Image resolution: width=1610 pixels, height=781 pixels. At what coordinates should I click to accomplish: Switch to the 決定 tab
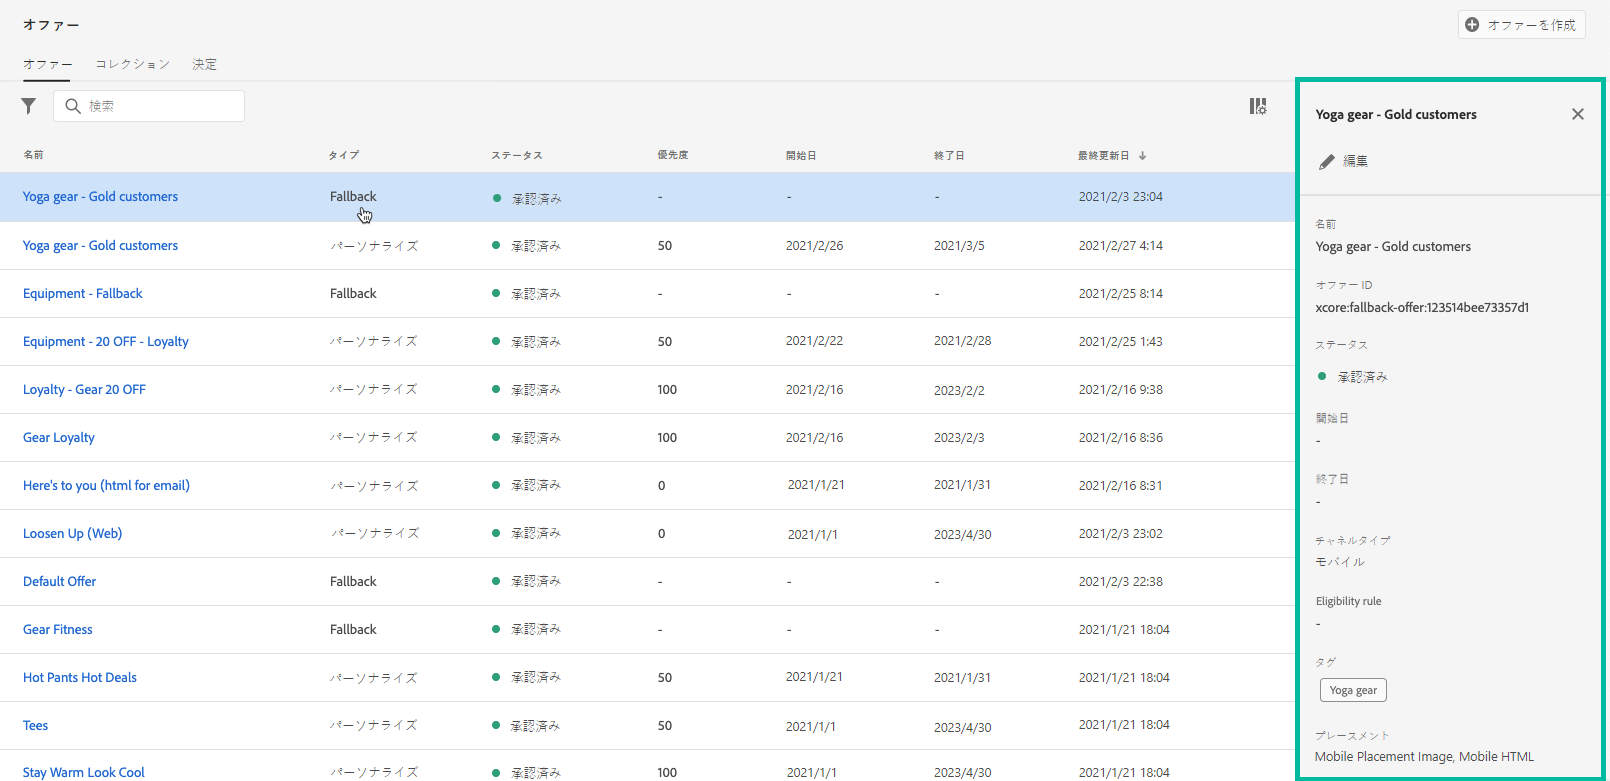pyautogui.click(x=205, y=64)
